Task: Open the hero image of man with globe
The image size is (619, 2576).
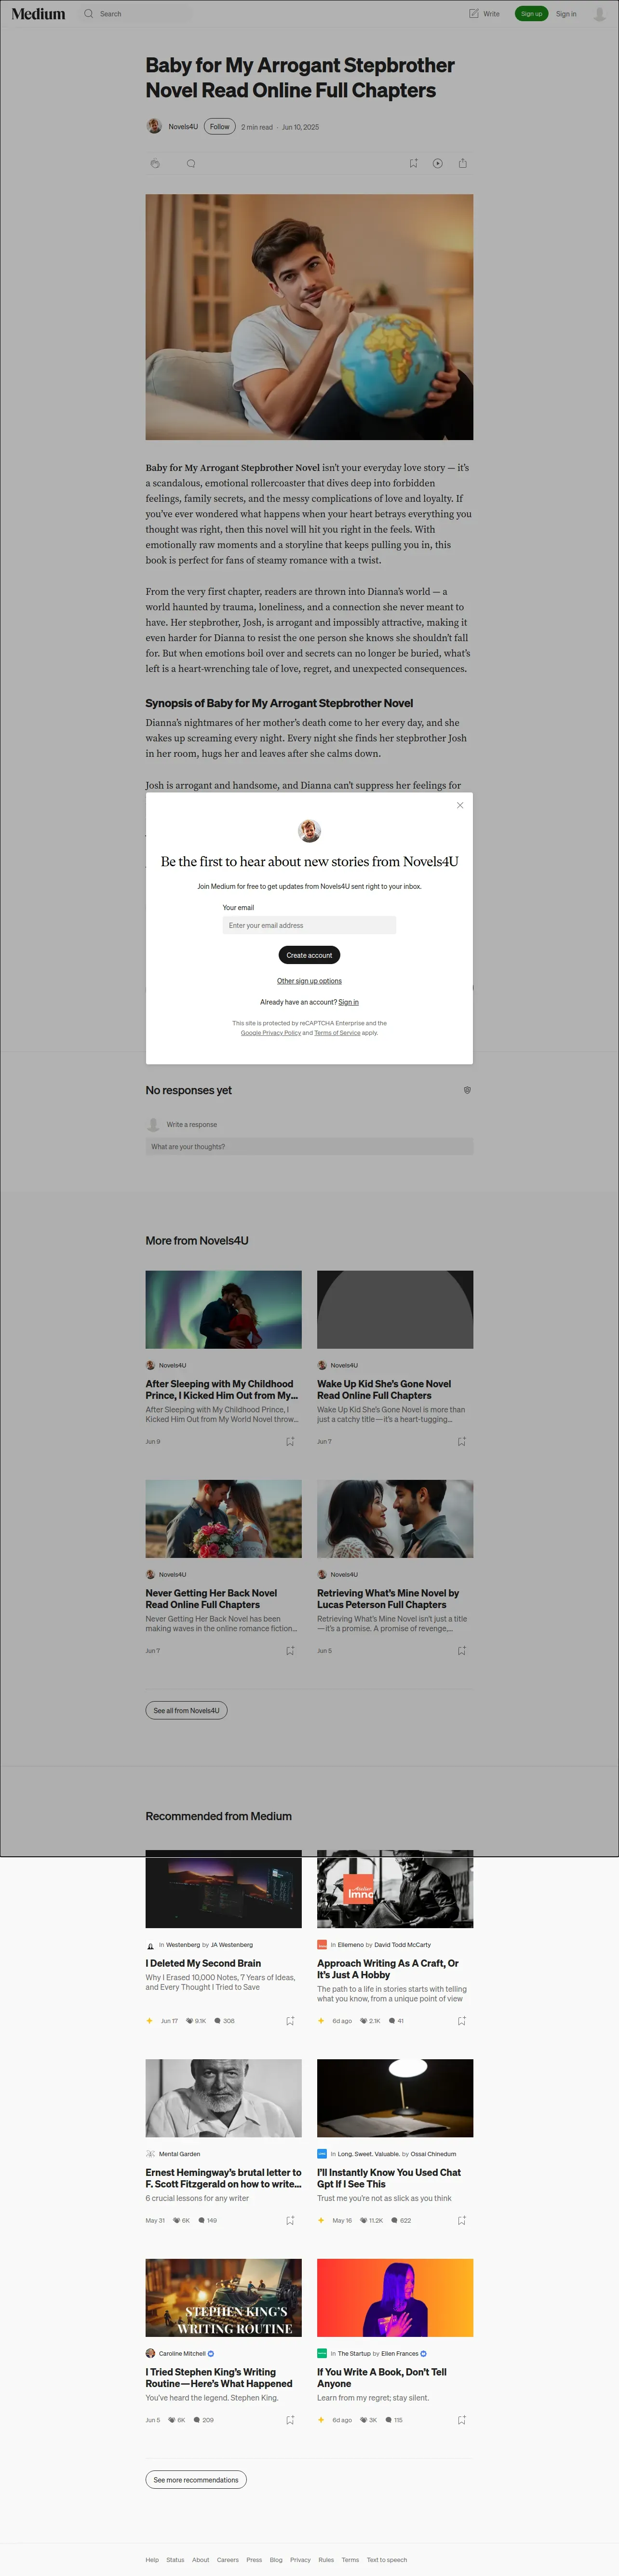Action: point(309,317)
